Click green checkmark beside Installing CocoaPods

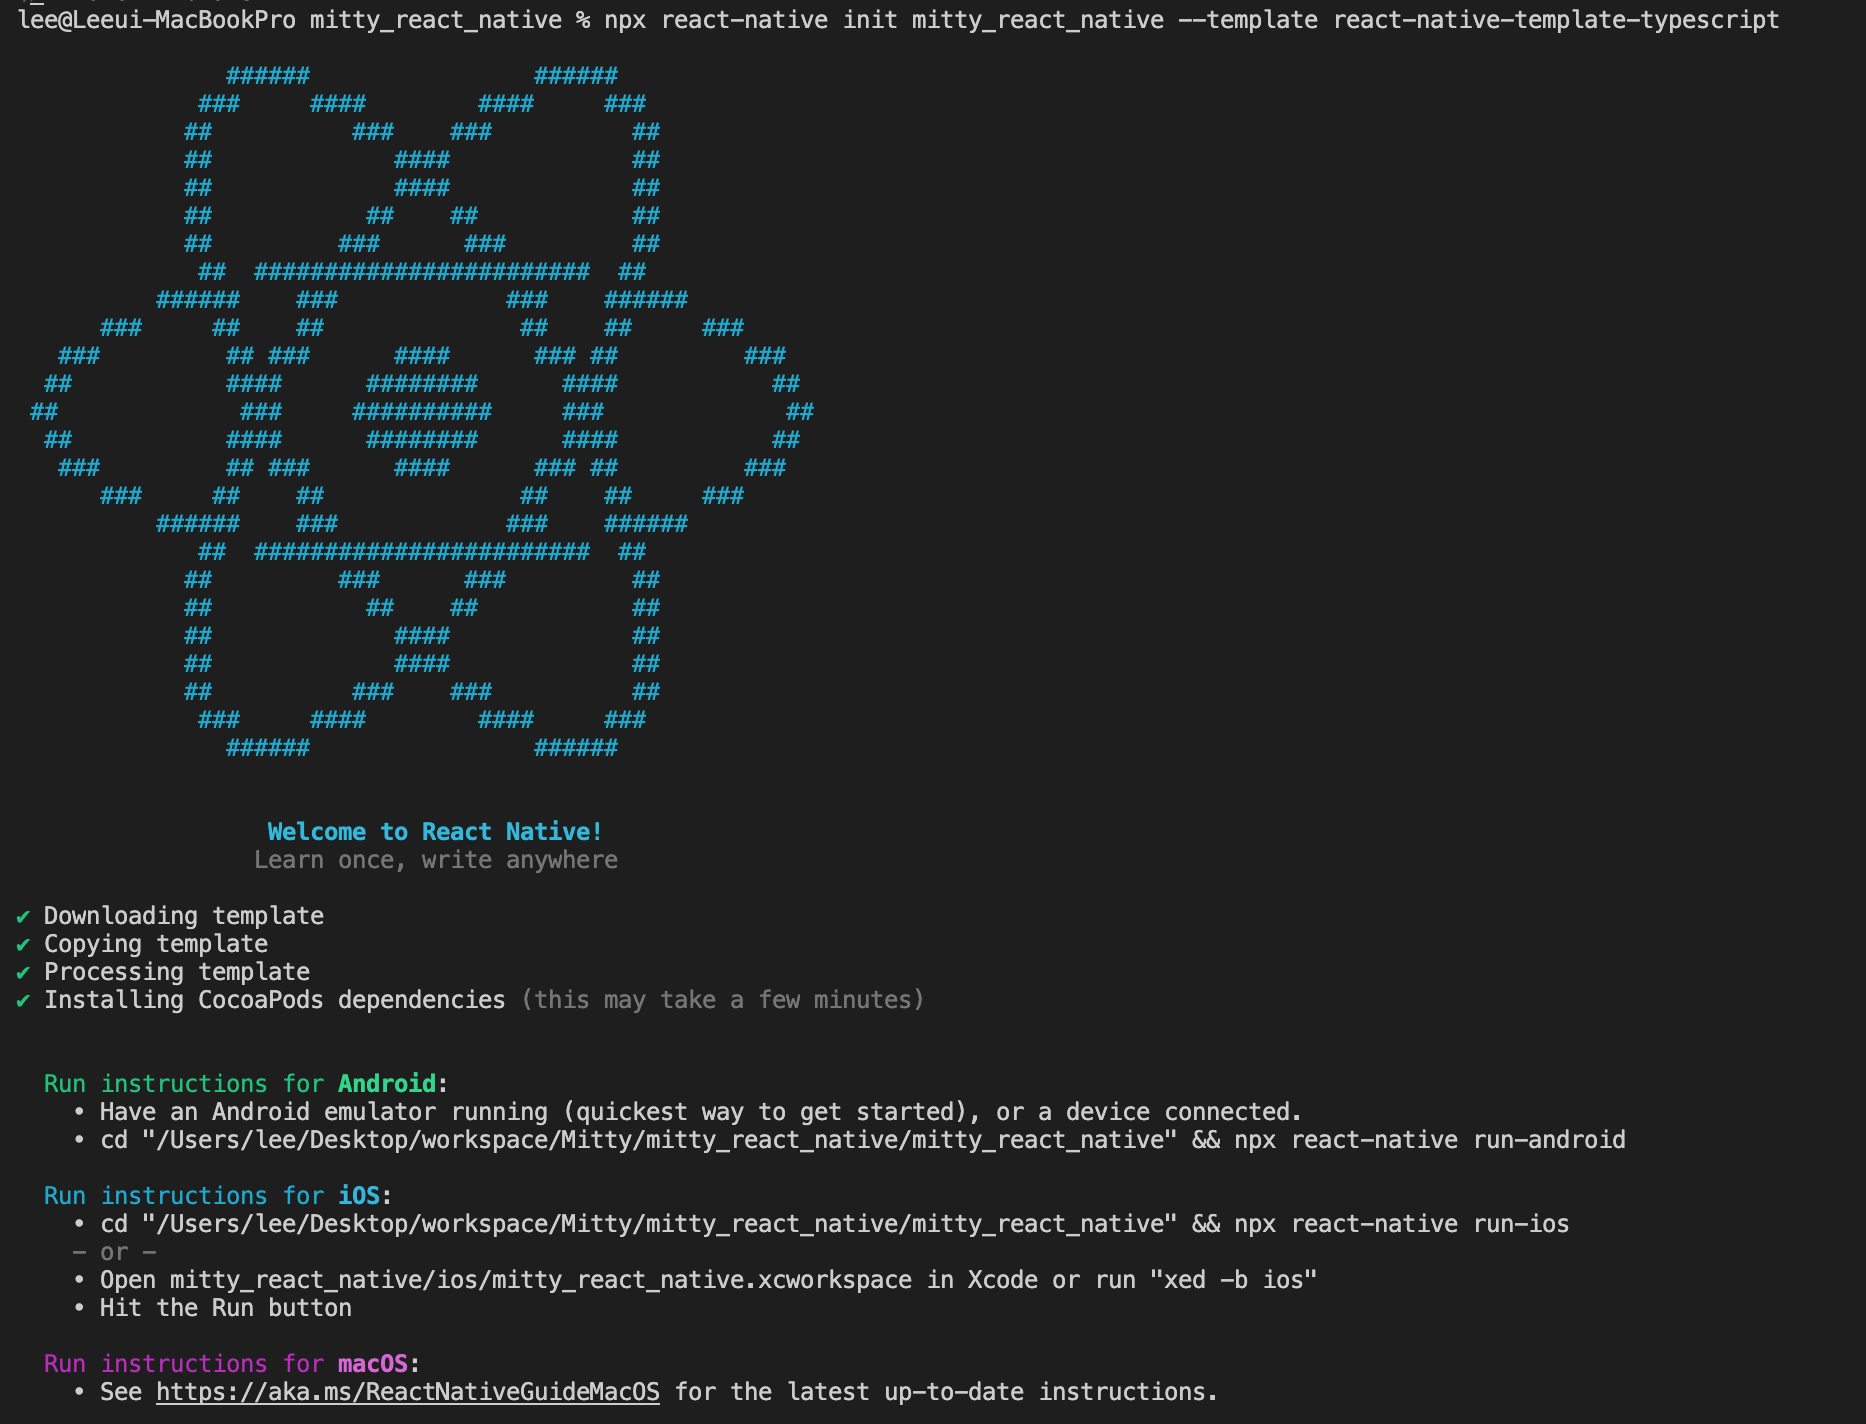pyautogui.click(x=23, y=1000)
